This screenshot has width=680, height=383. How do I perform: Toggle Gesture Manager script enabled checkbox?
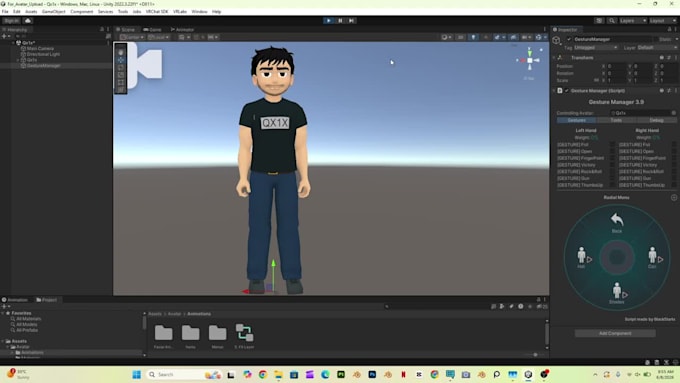(566, 91)
